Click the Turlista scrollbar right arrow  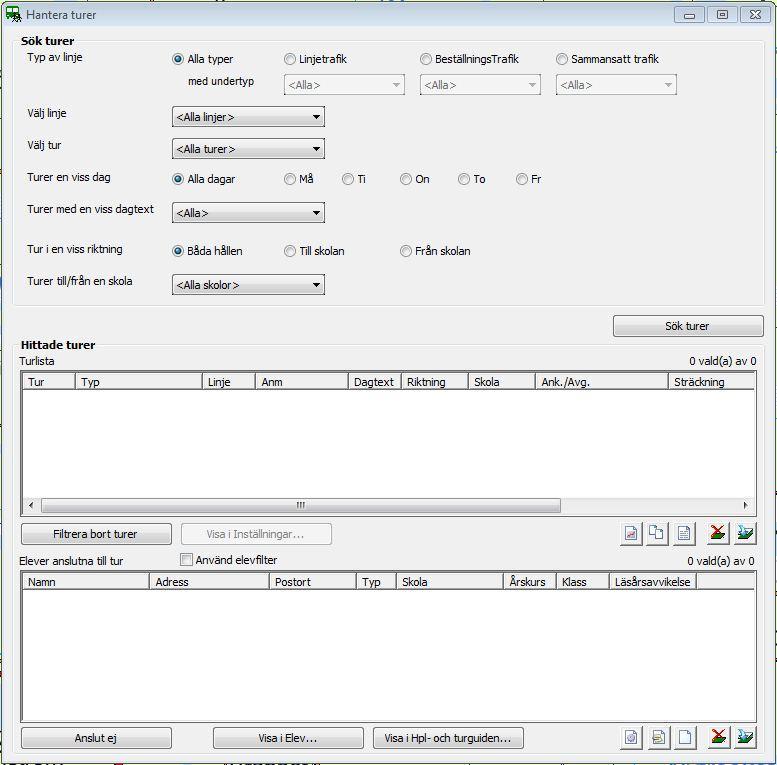click(x=745, y=505)
